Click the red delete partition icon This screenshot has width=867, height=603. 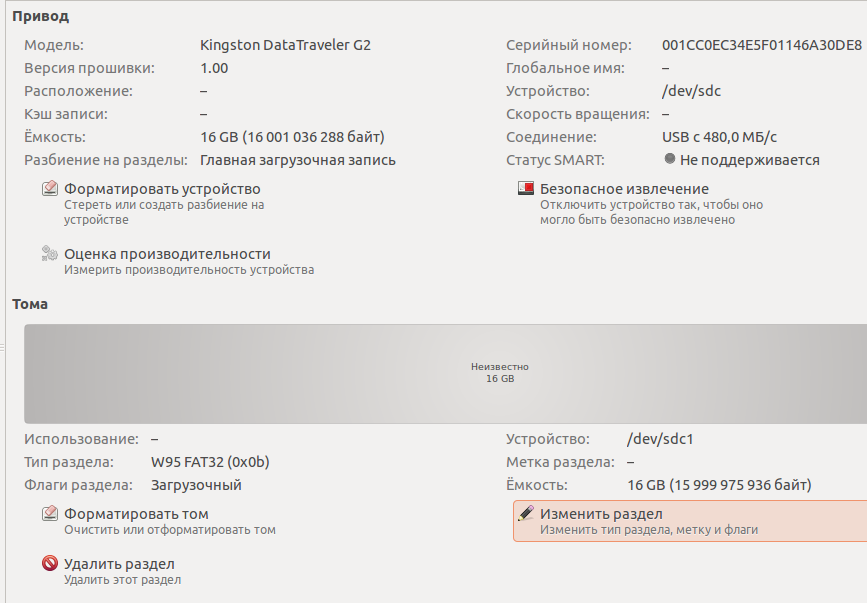click(50, 564)
